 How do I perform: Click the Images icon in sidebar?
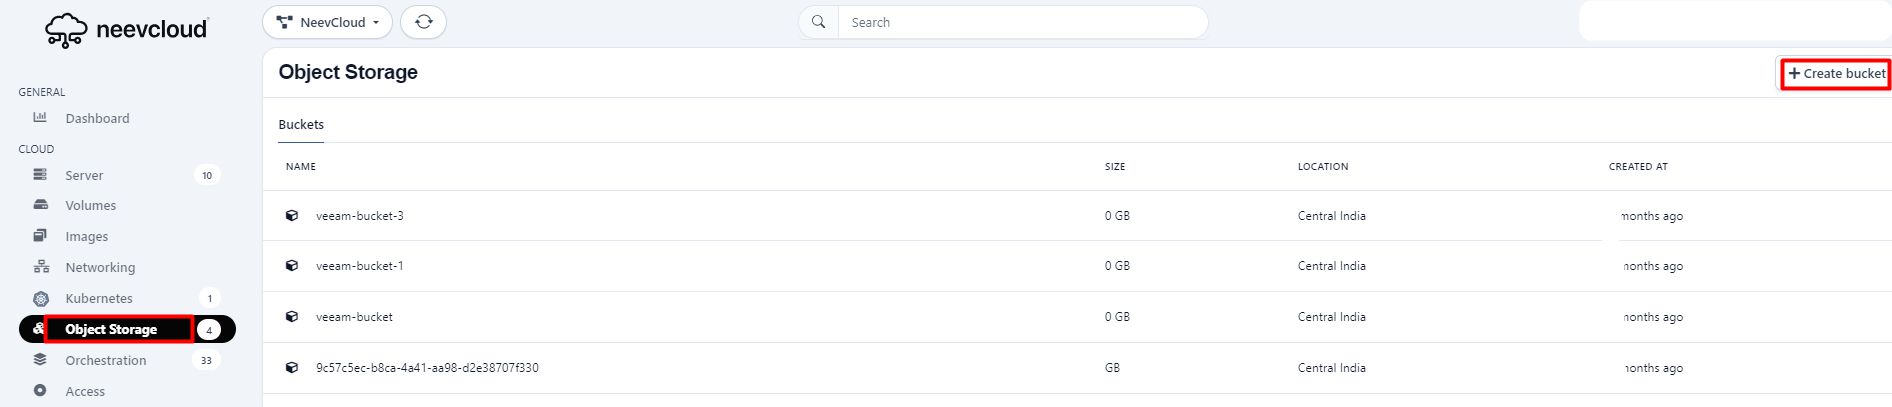[40, 236]
